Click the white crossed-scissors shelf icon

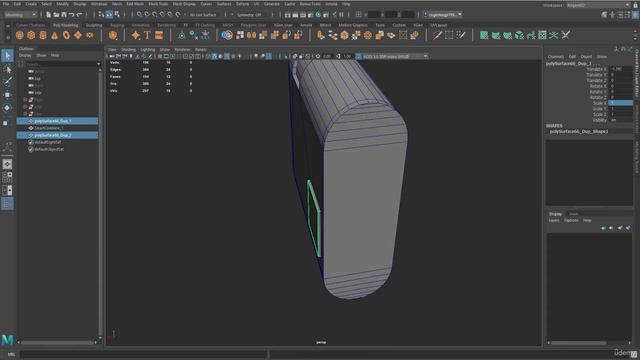pos(566,35)
